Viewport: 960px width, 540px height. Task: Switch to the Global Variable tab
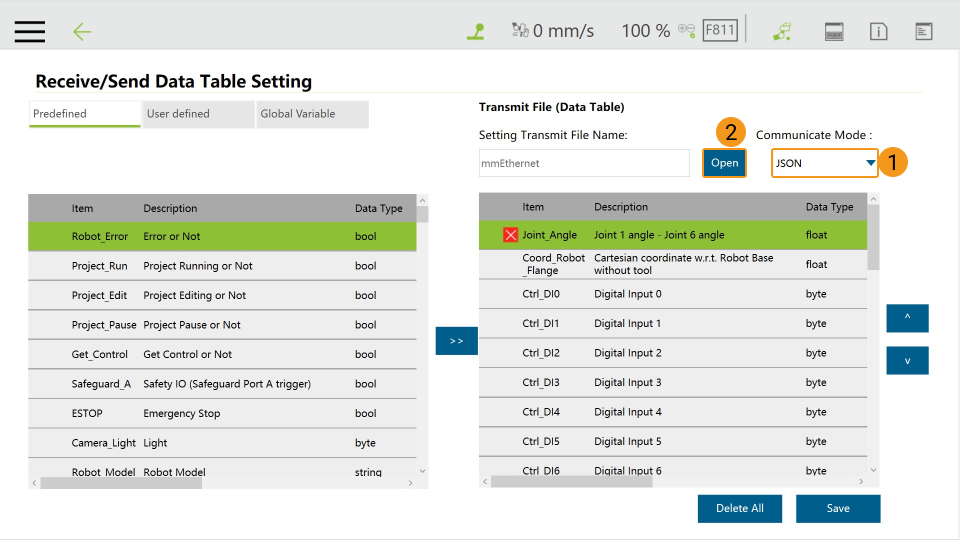click(312, 114)
